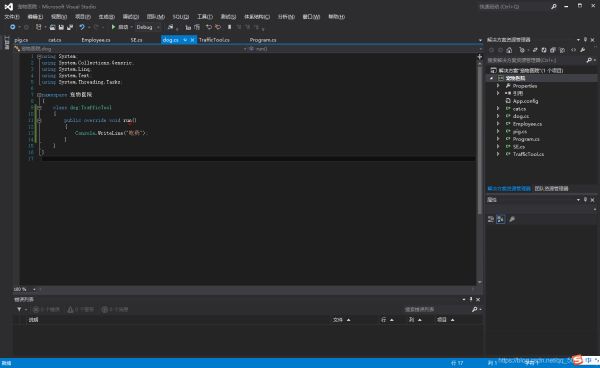Switch to the Employee.cs editor tab
600x368 pixels.
point(96,40)
